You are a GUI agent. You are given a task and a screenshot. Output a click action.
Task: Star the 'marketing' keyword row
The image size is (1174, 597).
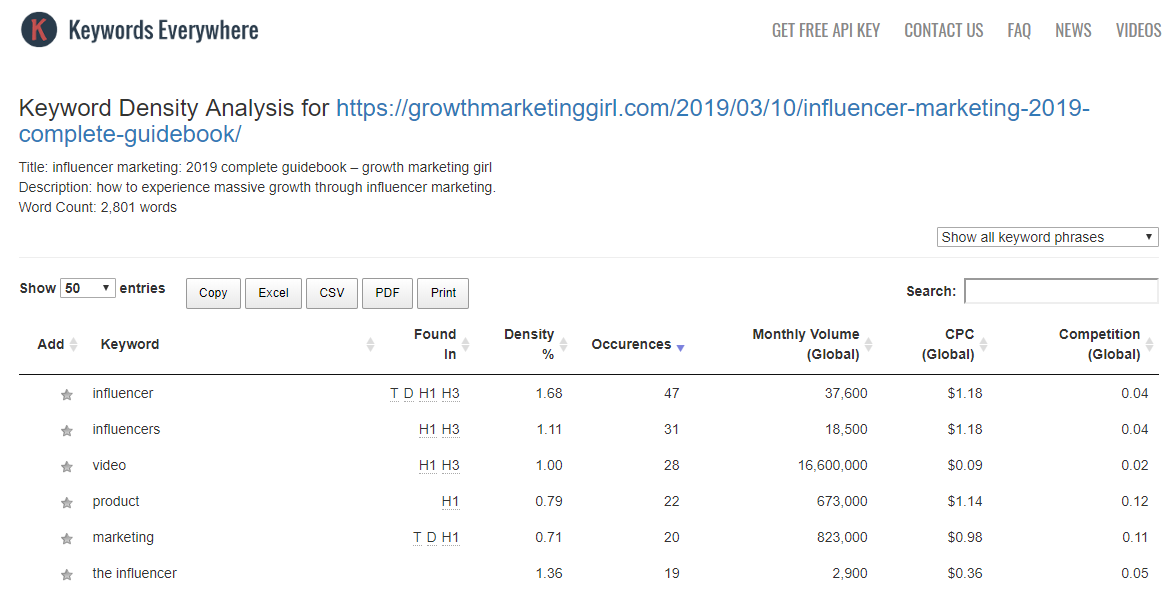tap(67, 539)
